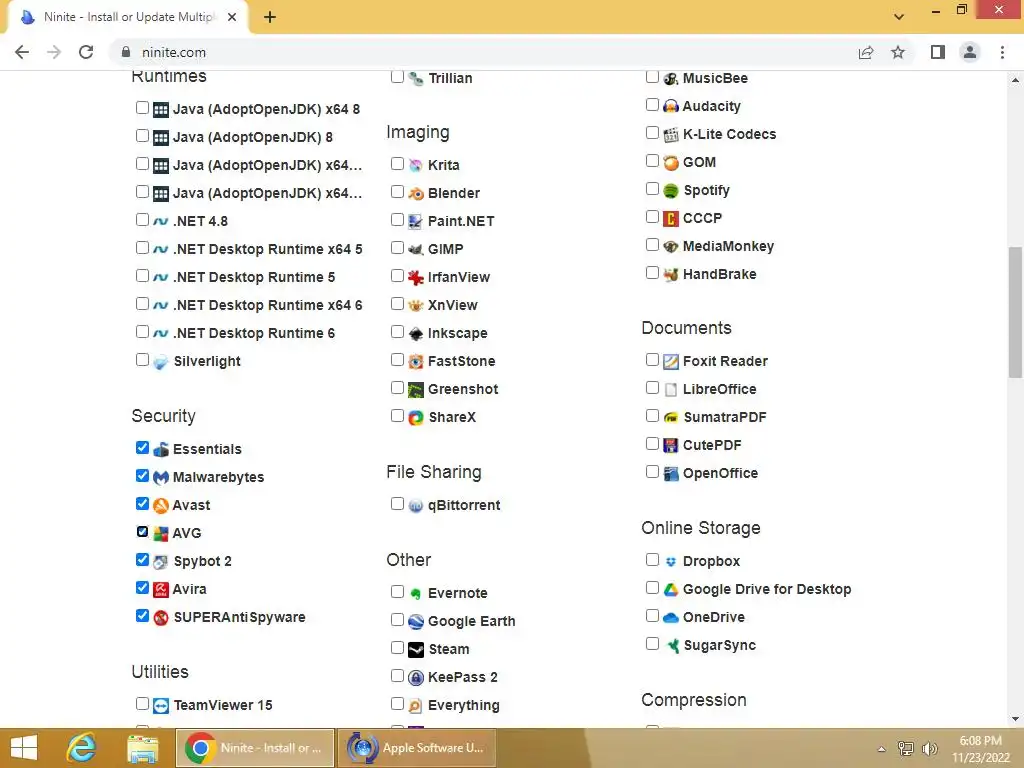Image resolution: width=1024 pixels, height=768 pixels.
Task: Check the Foxit Reader checkbox
Action: 652,359
